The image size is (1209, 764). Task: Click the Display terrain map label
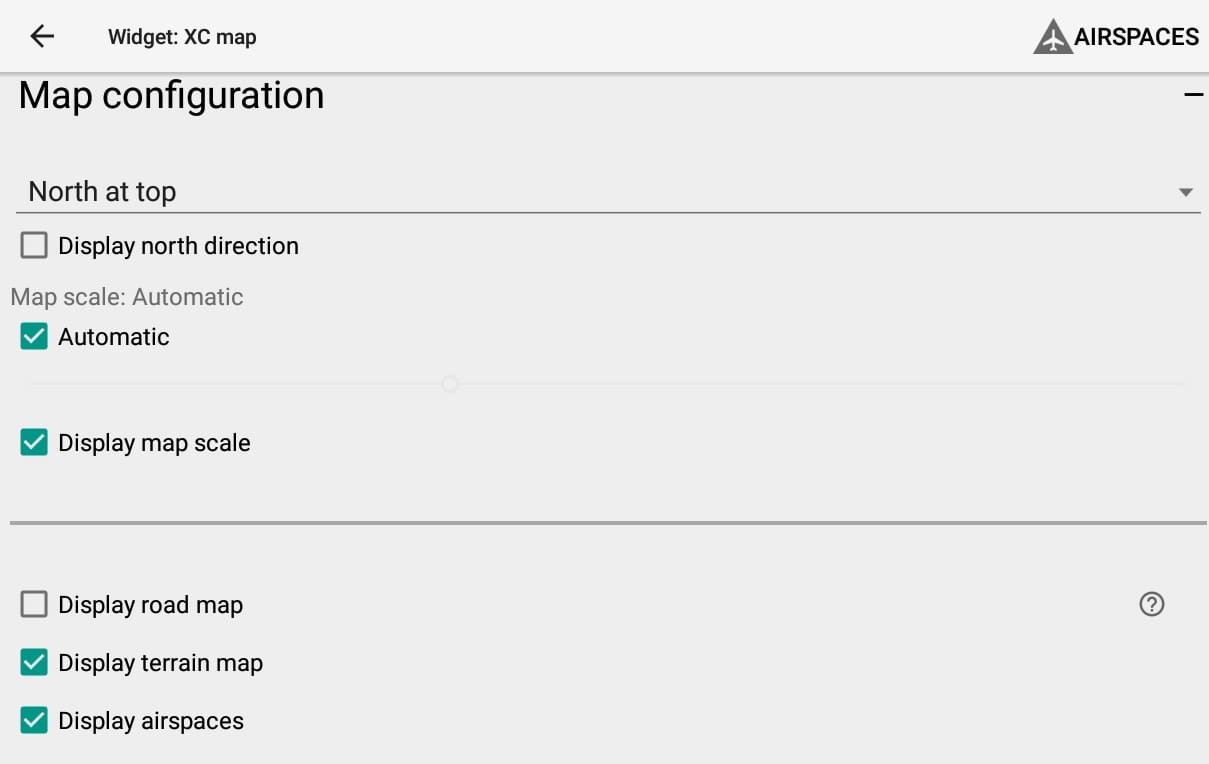point(160,663)
